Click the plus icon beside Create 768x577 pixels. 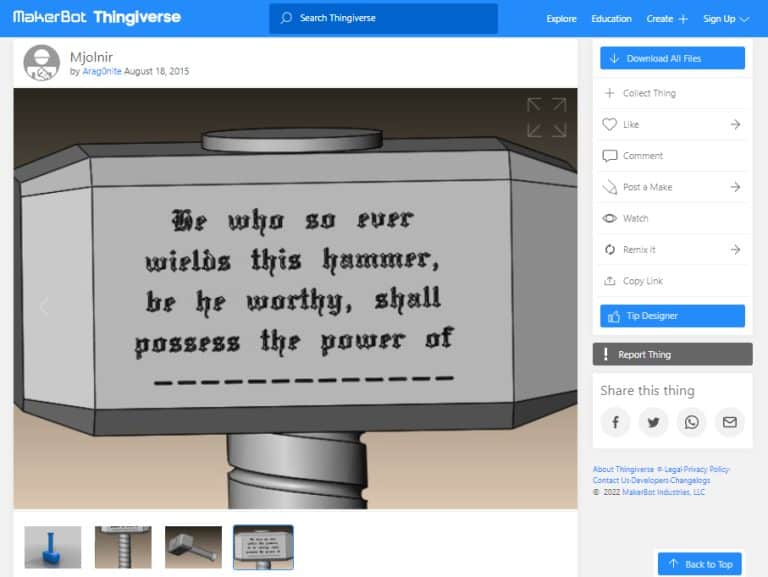coord(683,19)
